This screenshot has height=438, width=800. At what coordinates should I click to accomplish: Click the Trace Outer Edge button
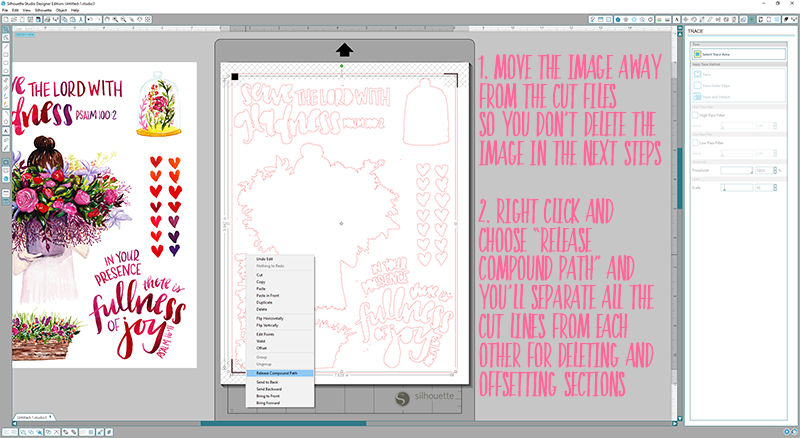click(x=712, y=86)
